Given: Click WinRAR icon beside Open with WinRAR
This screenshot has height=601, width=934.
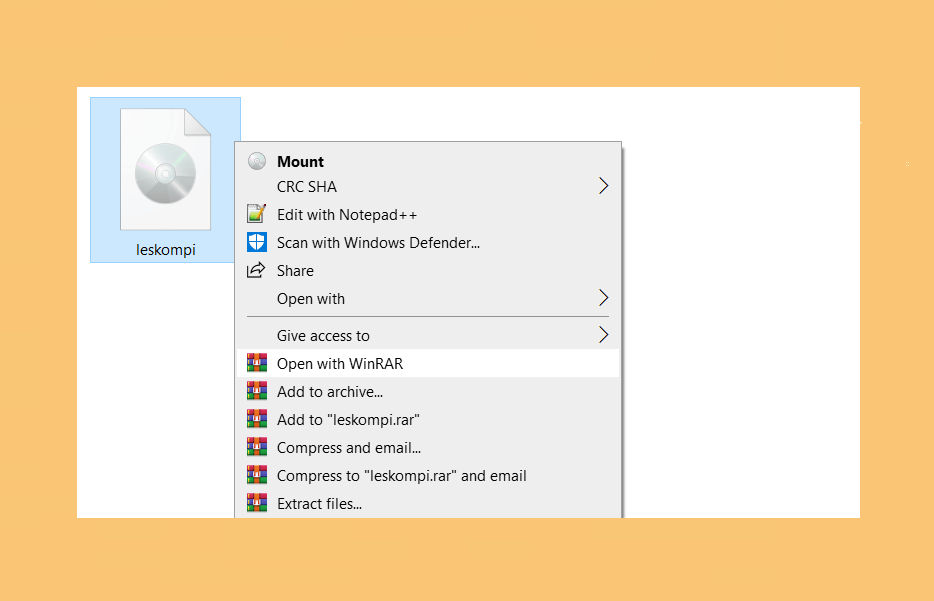Looking at the screenshot, I should tap(257, 363).
